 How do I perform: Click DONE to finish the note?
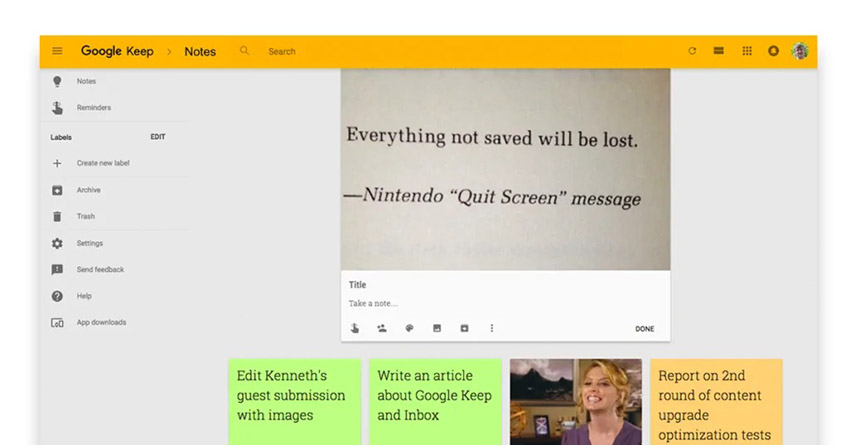coord(645,329)
